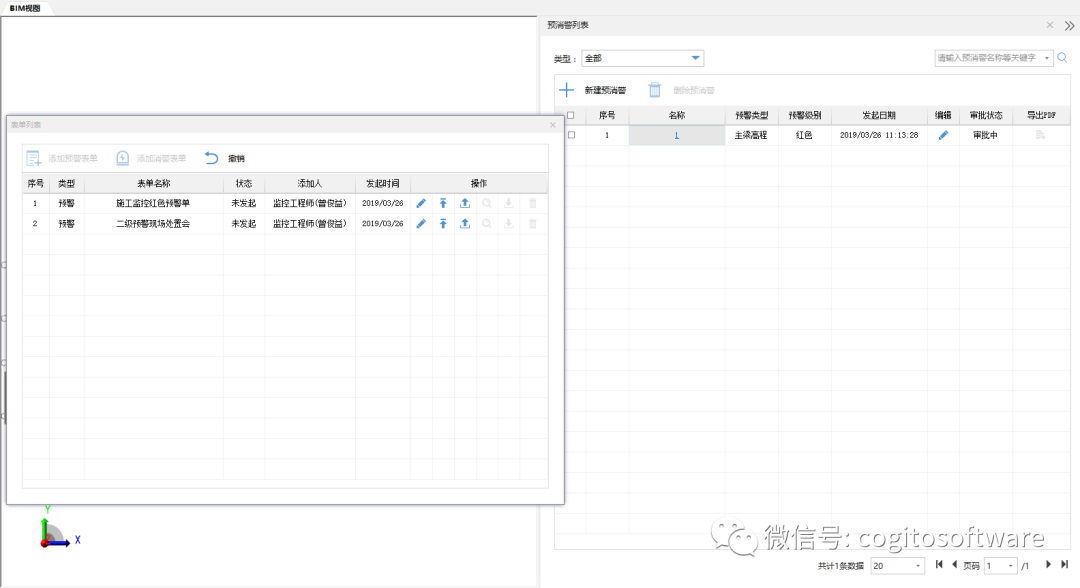
Task: Close the 预消警列表 panel with X
Action: coord(1050,25)
